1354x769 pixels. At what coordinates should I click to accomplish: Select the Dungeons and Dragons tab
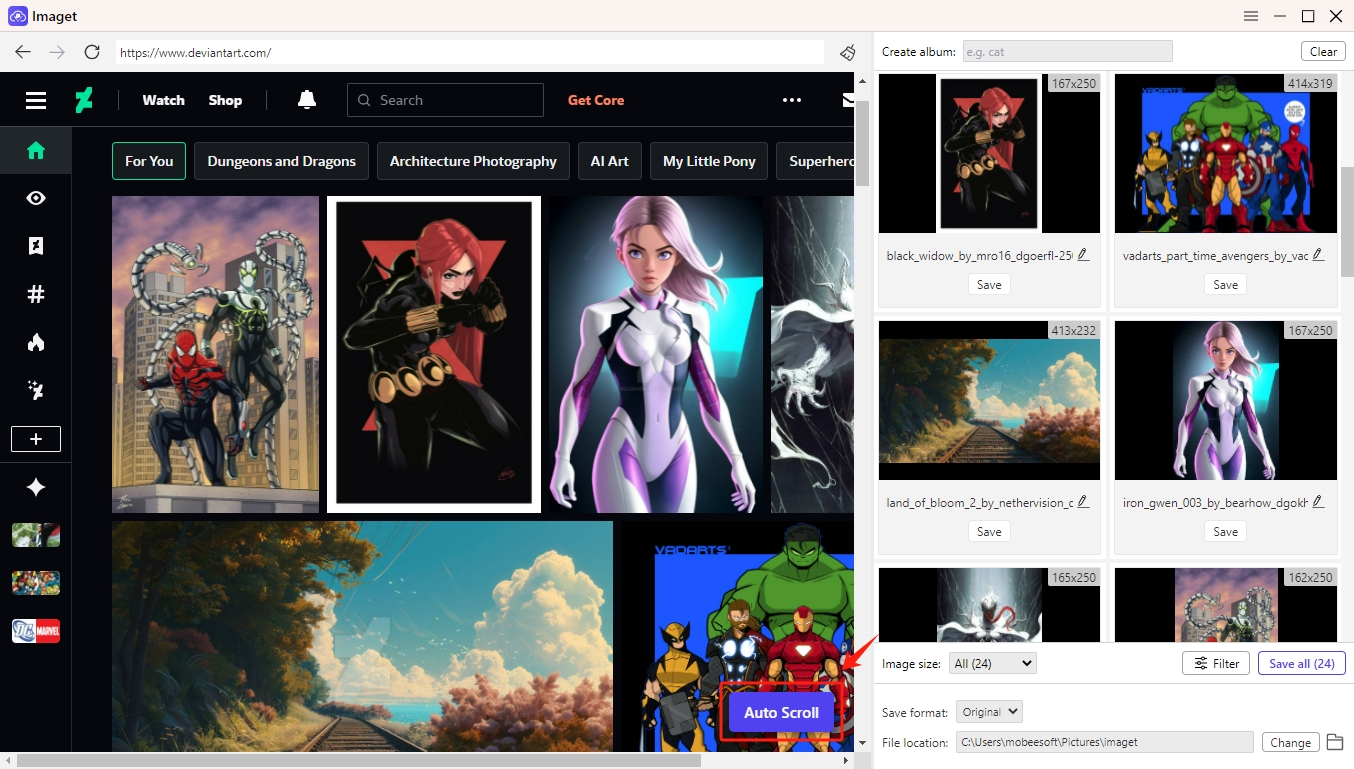point(281,161)
